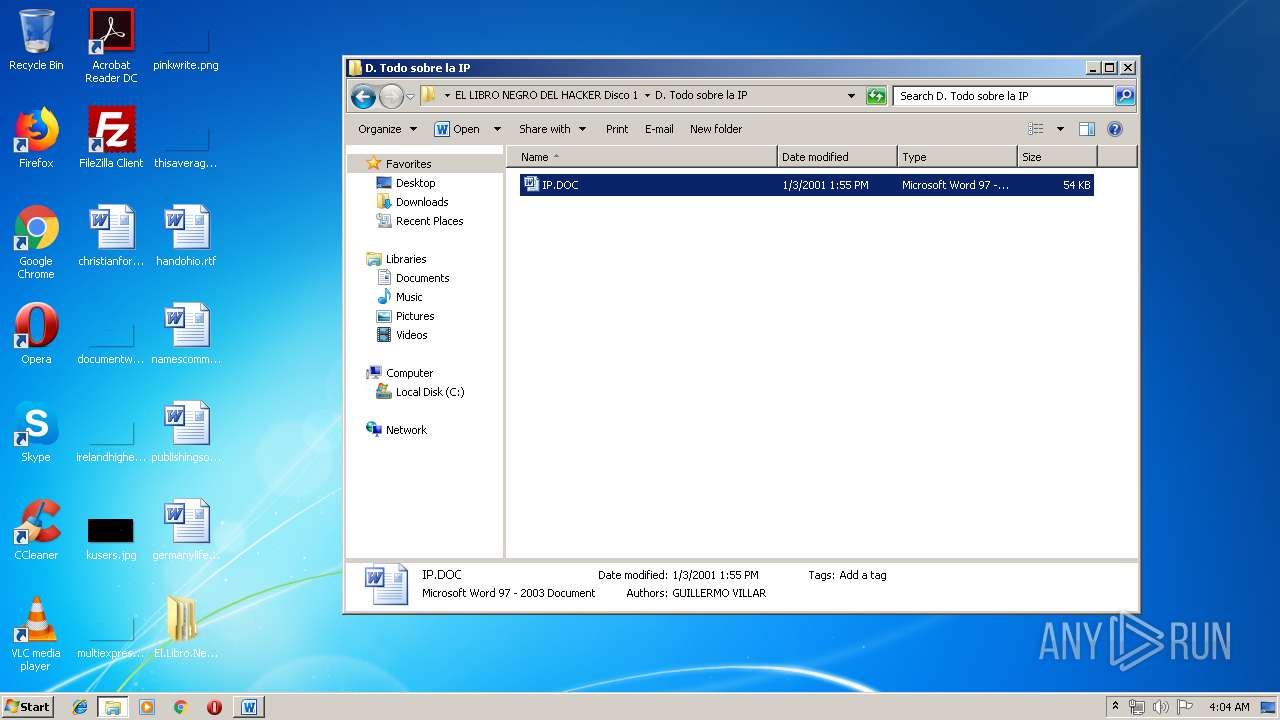Open Windows Media Player from taskbar
The width and height of the screenshot is (1280, 720).
pyautogui.click(x=147, y=707)
